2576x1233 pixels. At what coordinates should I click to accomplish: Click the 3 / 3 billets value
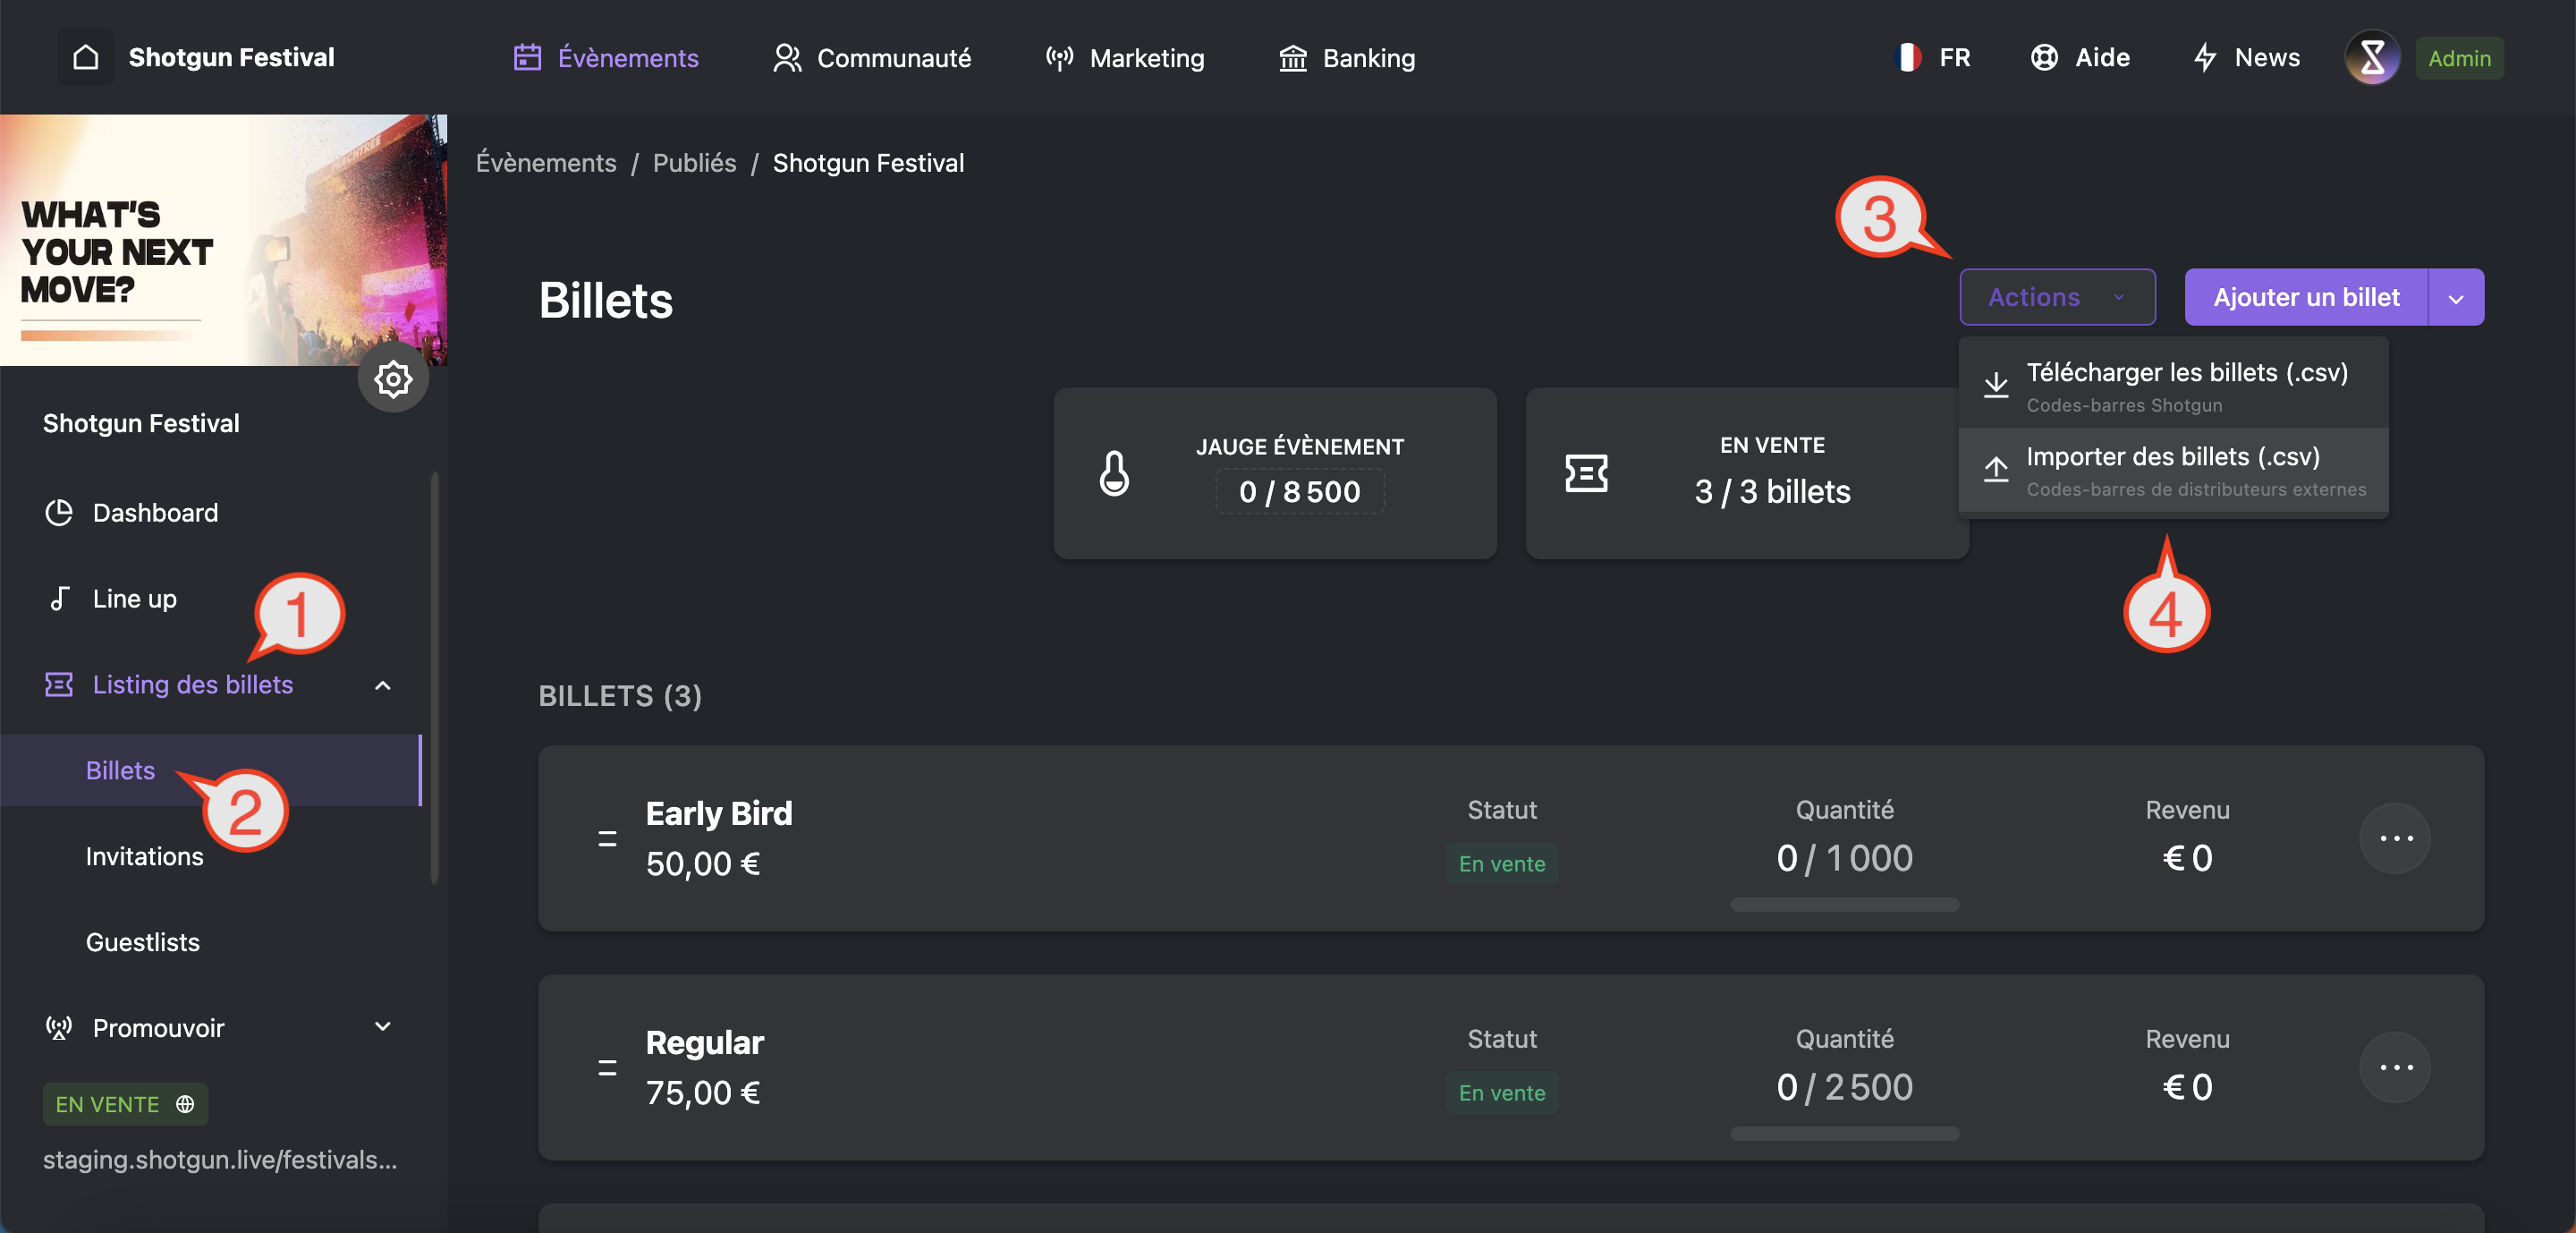1772,491
